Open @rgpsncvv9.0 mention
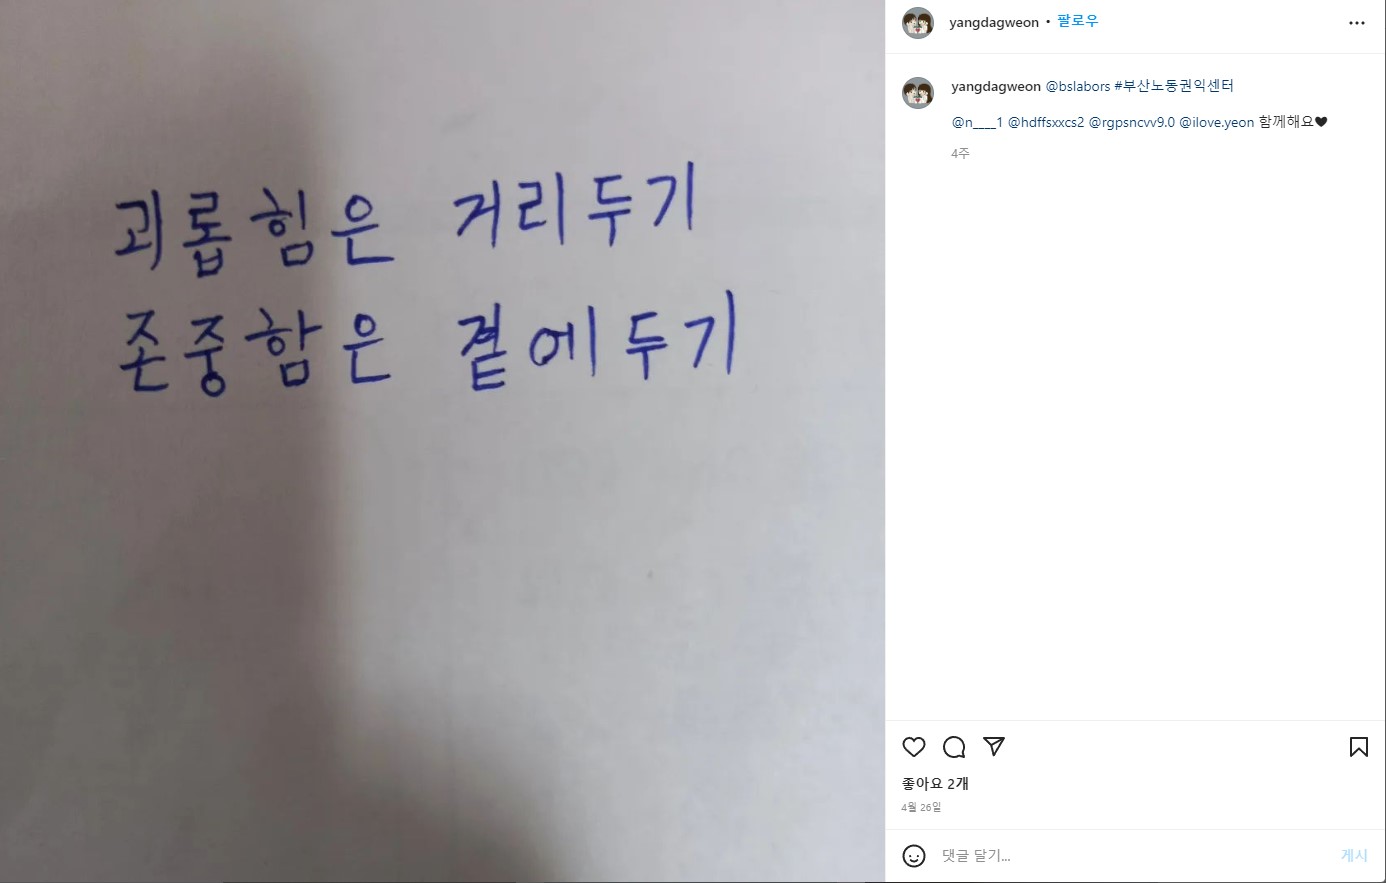 pos(1132,122)
